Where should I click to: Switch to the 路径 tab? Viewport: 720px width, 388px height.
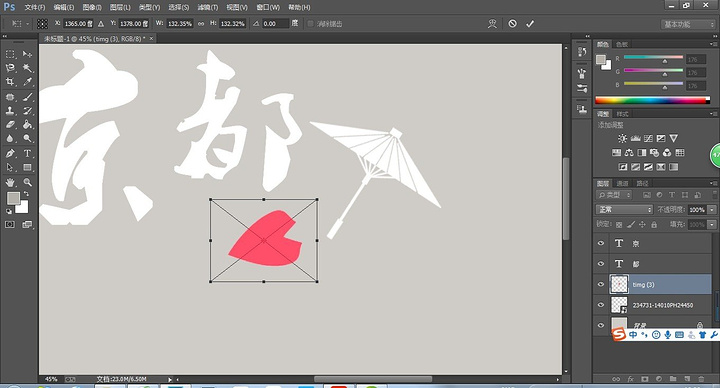pyautogui.click(x=642, y=183)
